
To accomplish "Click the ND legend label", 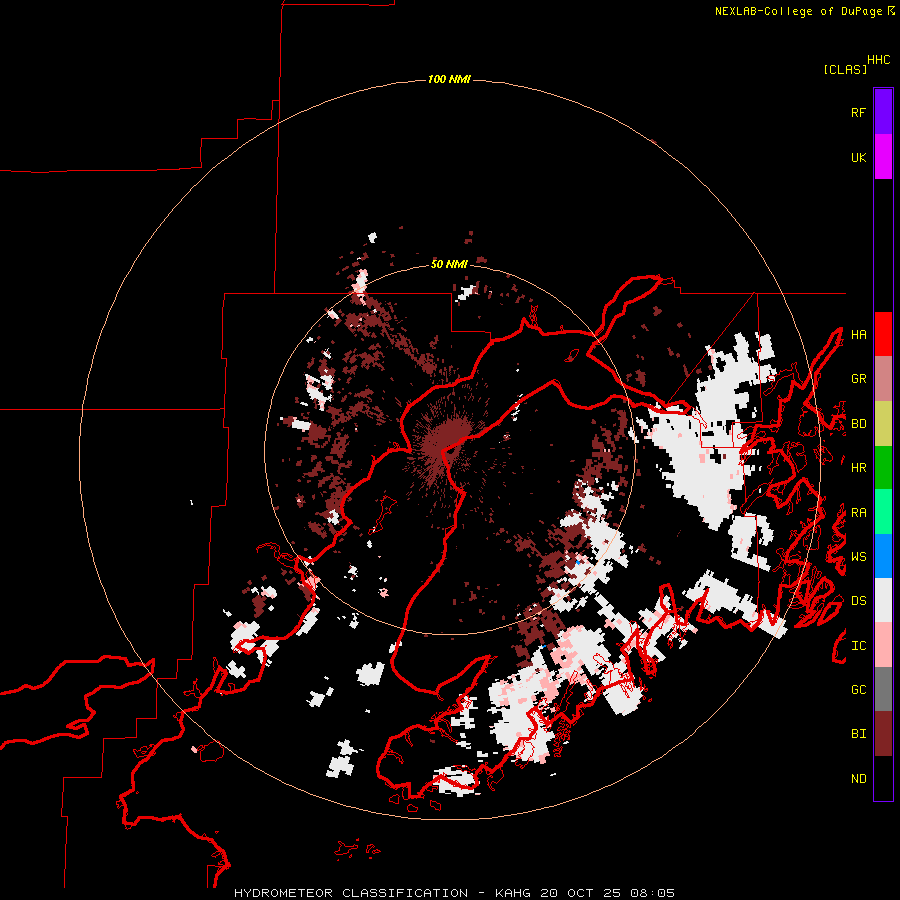I will pyautogui.click(x=858, y=779).
